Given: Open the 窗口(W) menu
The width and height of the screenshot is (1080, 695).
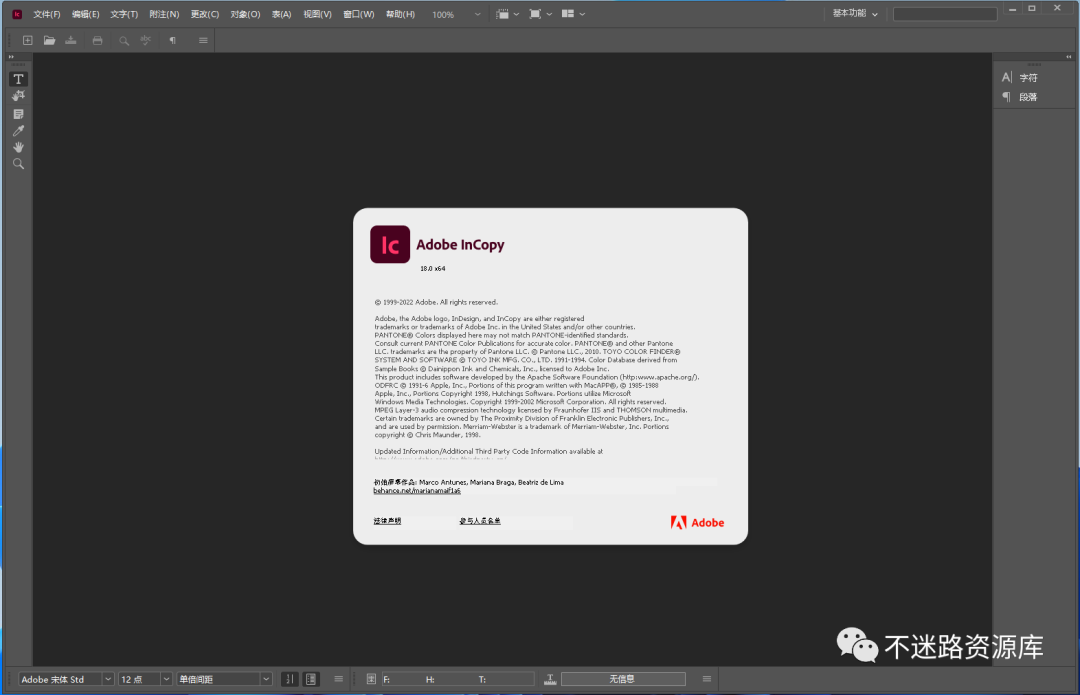Looking at the screenshot, I should tap(359, 14).
